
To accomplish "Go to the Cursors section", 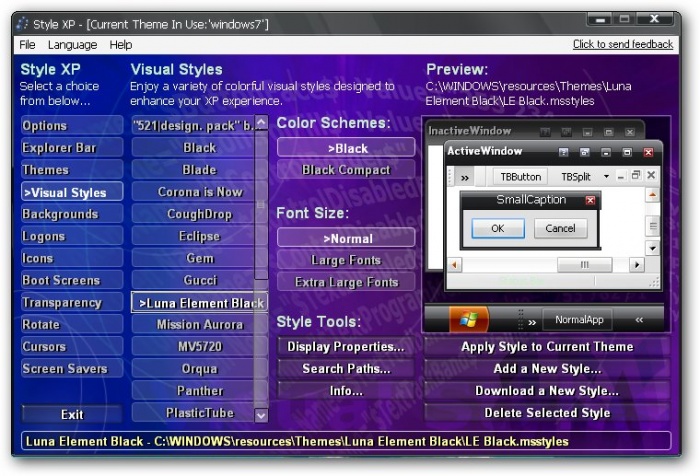I will pos(72,347).
